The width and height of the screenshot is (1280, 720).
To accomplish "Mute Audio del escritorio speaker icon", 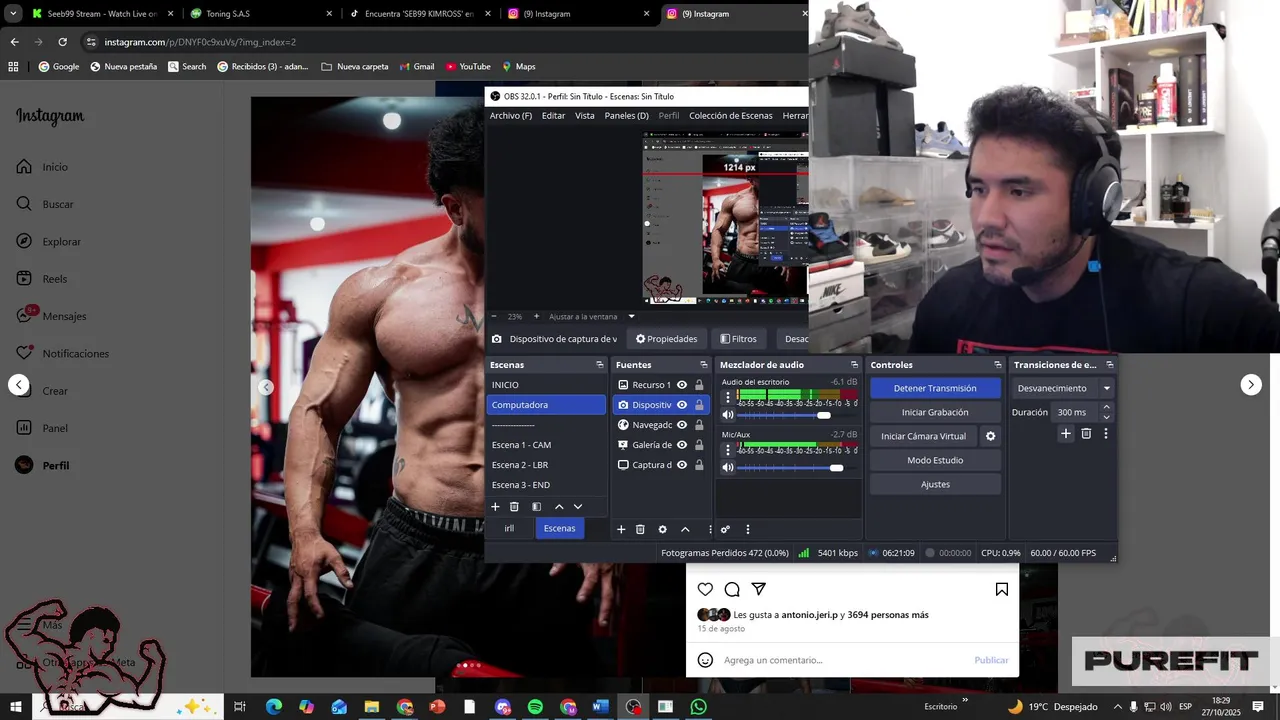I will pyautogui.click(x=728, y=415).
